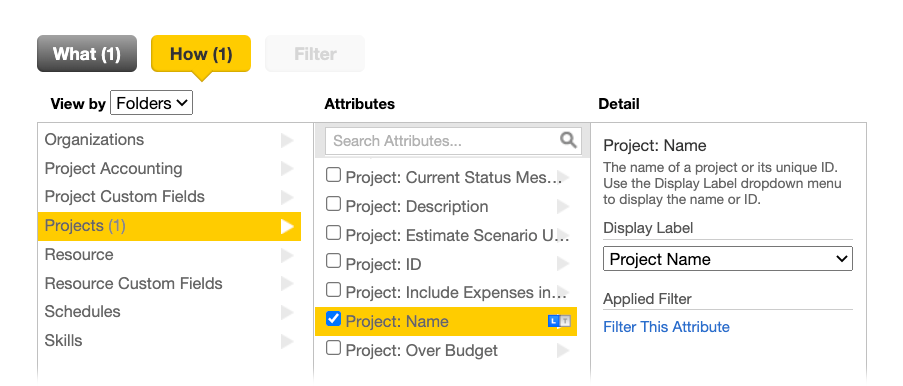The image size is (903, 386).
Task: Click the arrow icon beside Project: ID
Action: coord(563,264)
